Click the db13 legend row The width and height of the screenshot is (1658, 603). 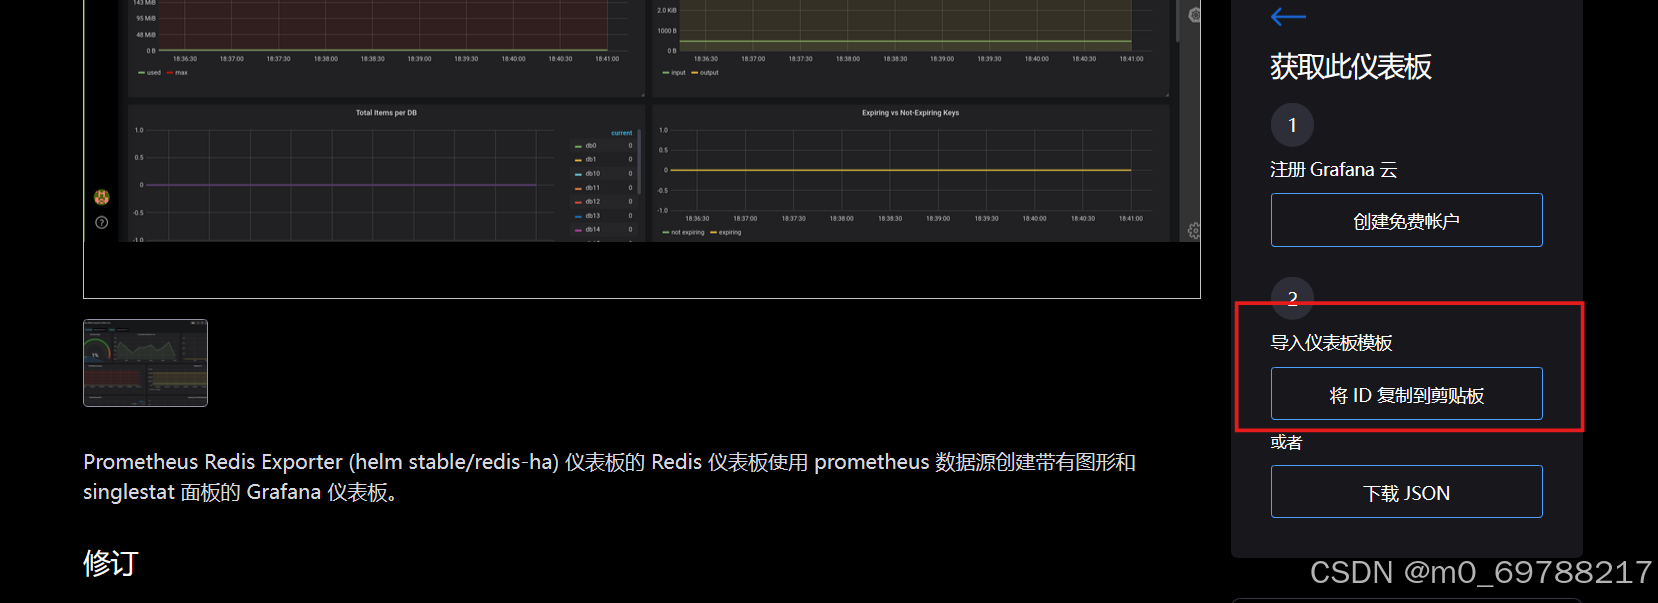603,215
